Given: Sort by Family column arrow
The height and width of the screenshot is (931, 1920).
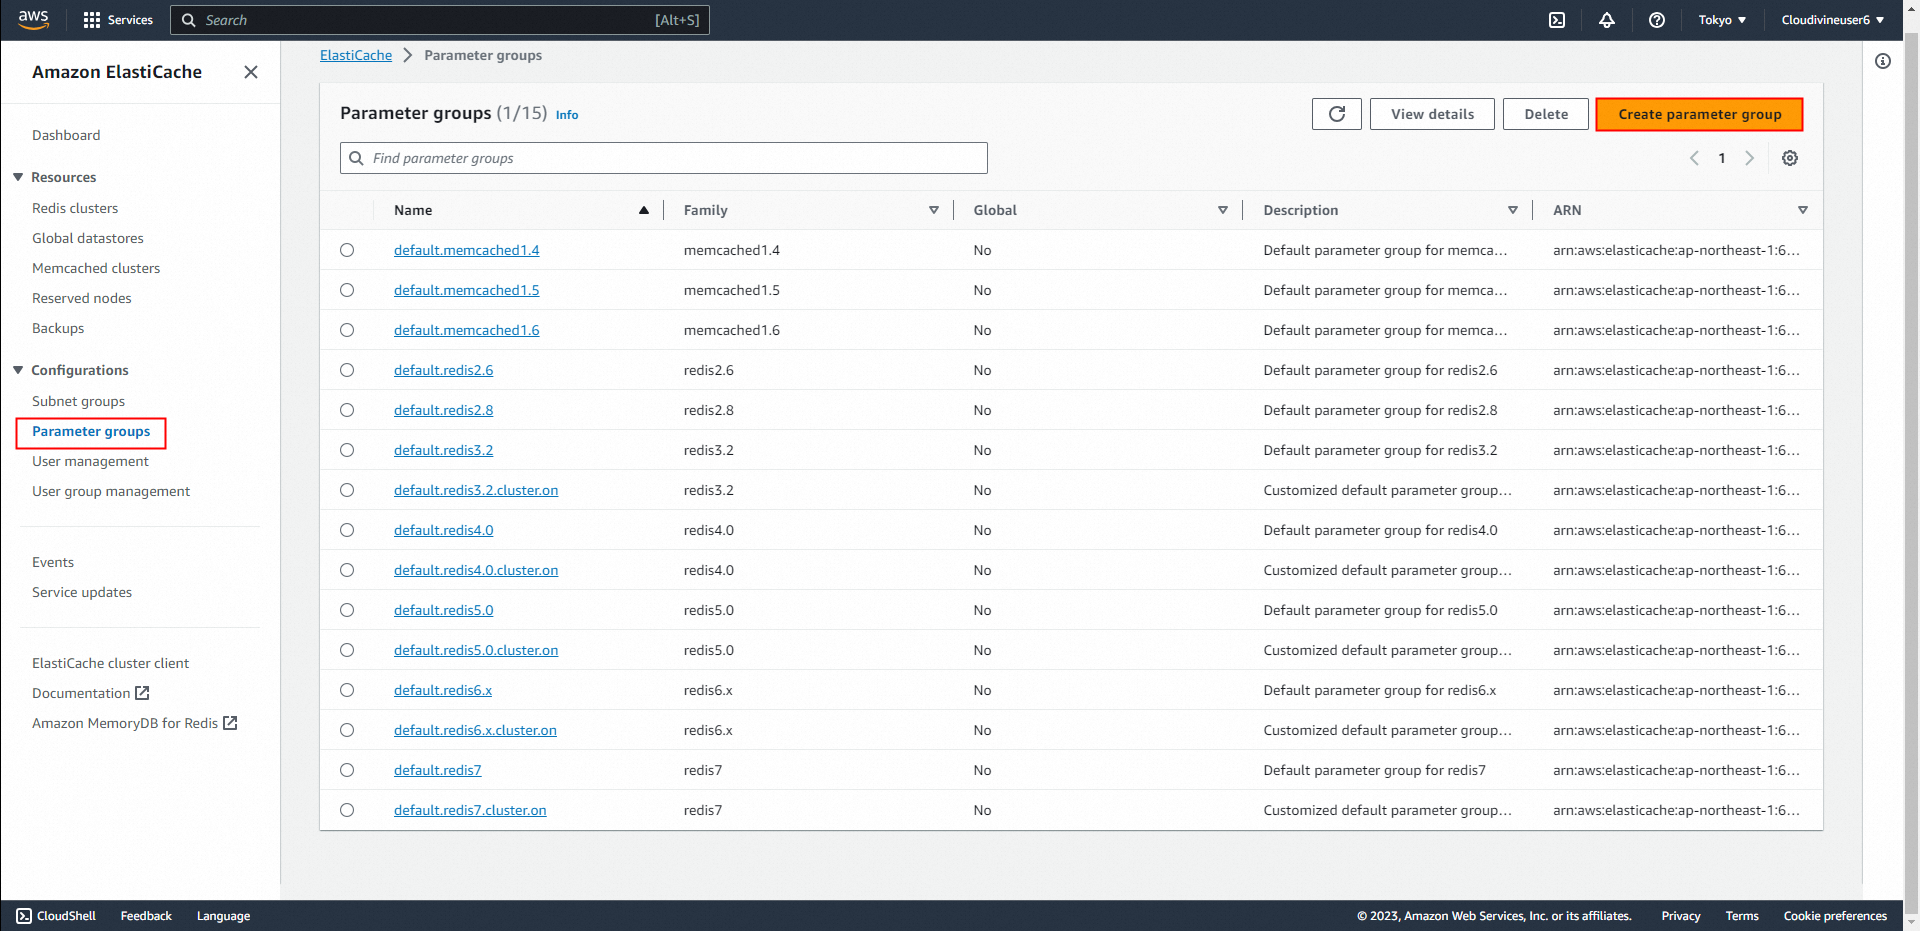Looking at the screenshot, I should (934, 210).
